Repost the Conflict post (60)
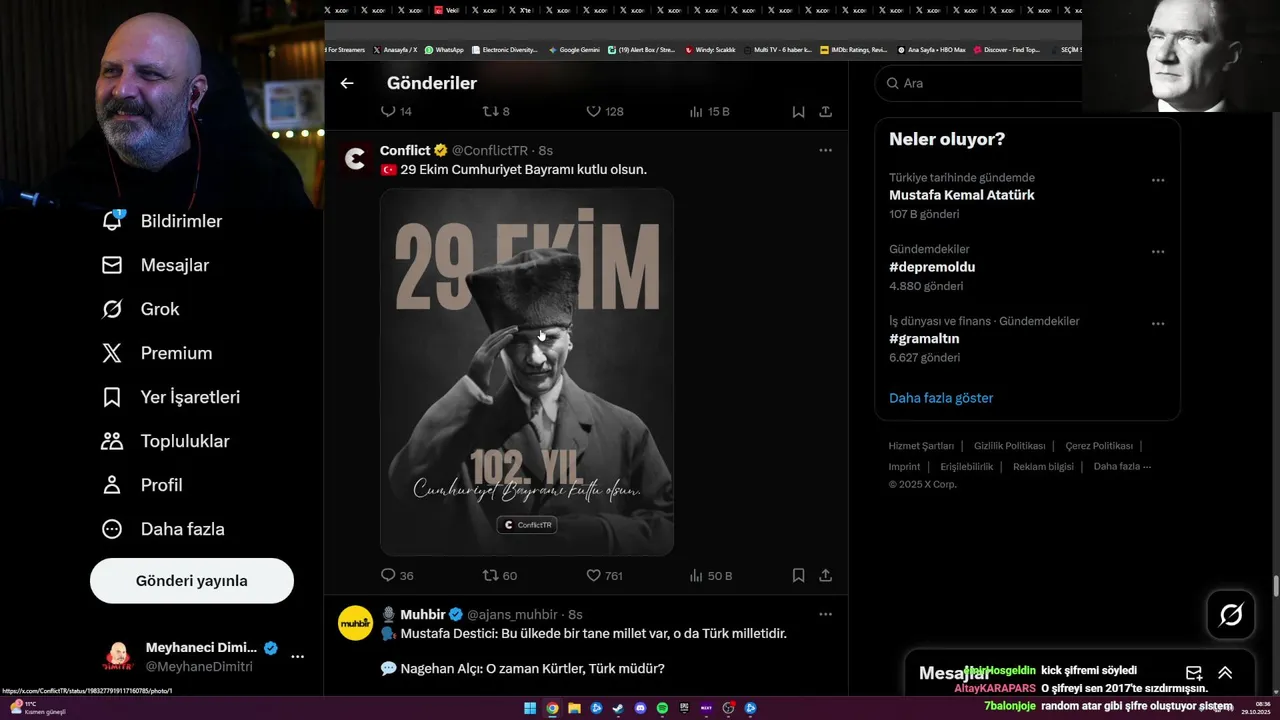Viewport: 1280px width, 720px height. click(x=500, y=575)
